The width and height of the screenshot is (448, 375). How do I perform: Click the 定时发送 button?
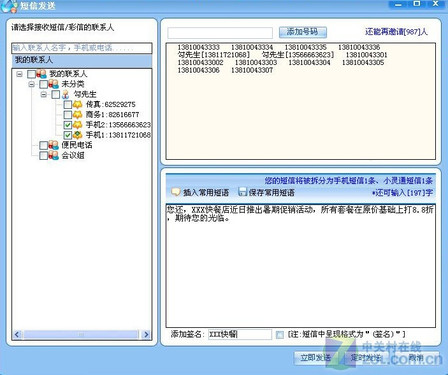click(x=366, y=358)
